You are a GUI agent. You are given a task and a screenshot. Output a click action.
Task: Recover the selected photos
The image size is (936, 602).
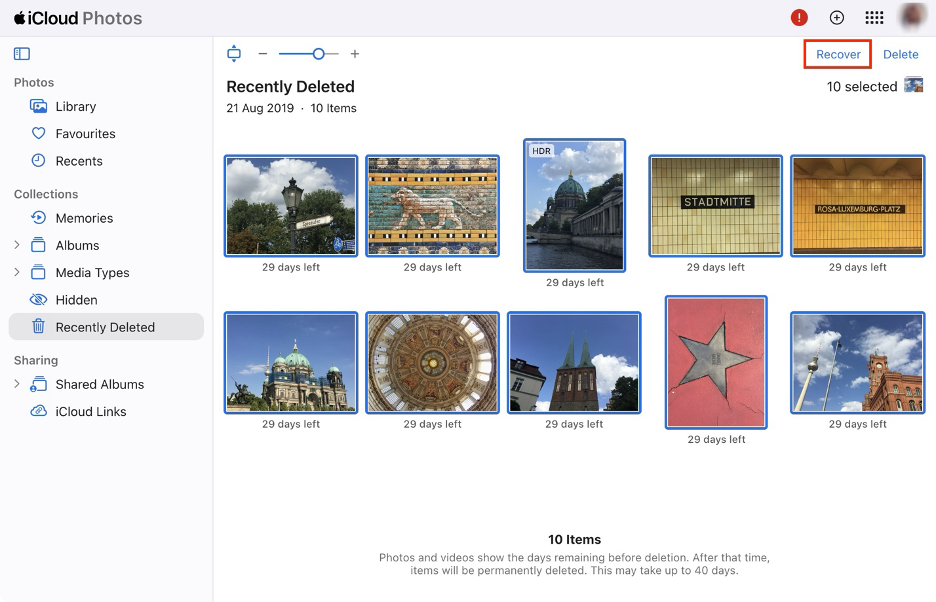pos(837,54)
